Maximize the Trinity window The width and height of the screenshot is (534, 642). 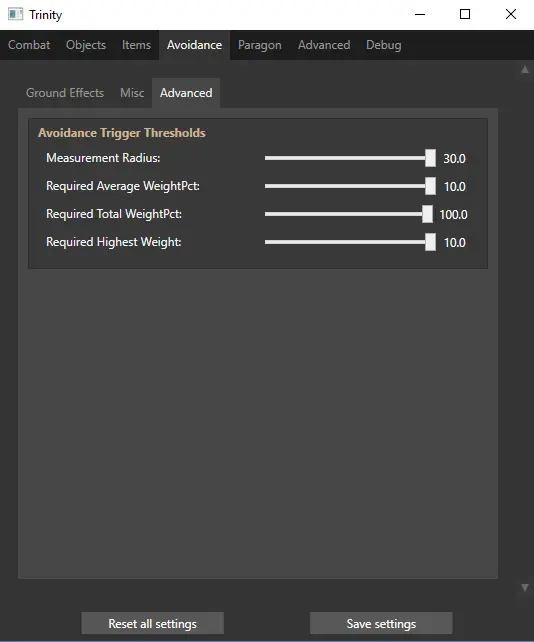click(465, 14)
